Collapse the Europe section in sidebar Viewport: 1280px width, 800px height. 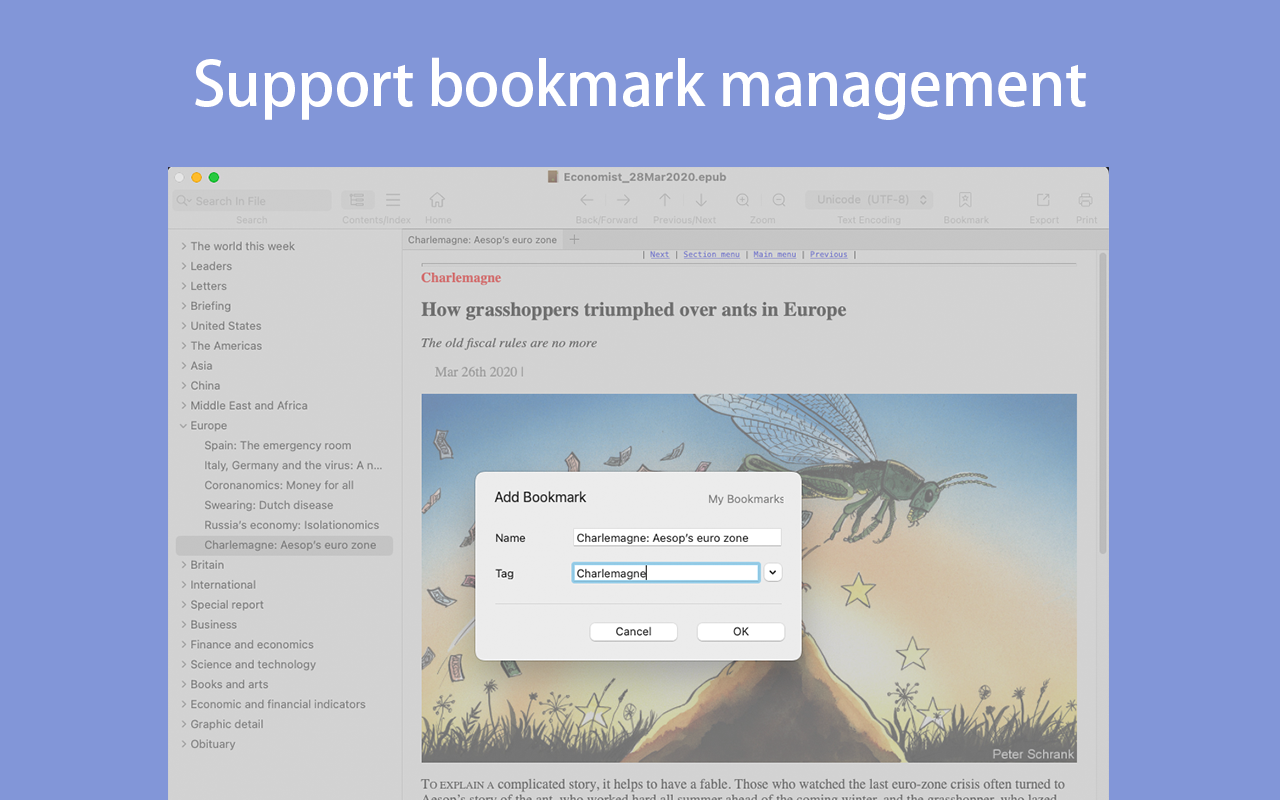pyautogui.click(x=184, y=426)
